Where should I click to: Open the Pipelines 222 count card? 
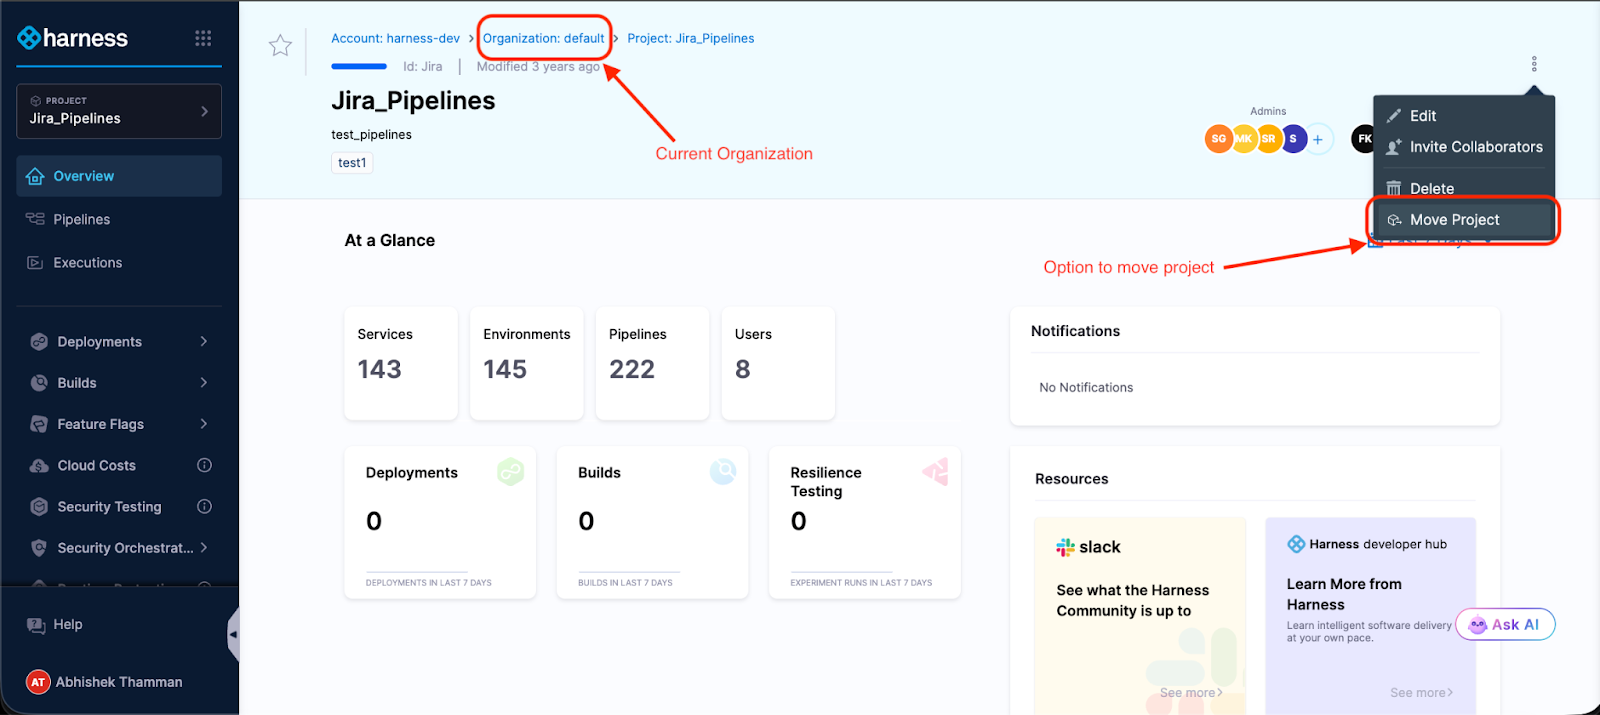click(x=652, y=364)
